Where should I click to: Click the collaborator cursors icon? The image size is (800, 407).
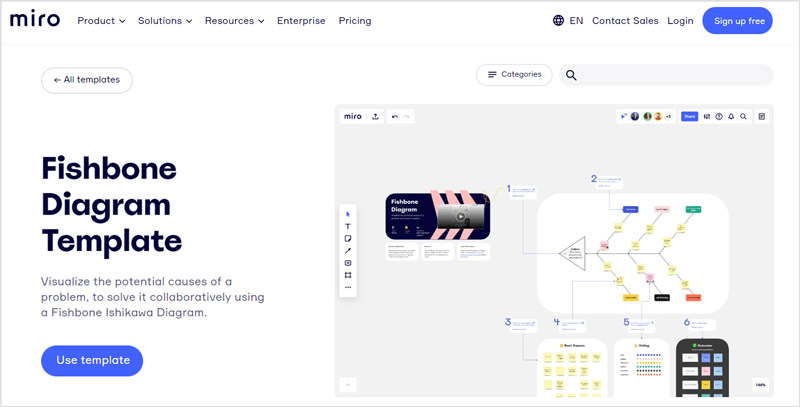click(624, 116)
